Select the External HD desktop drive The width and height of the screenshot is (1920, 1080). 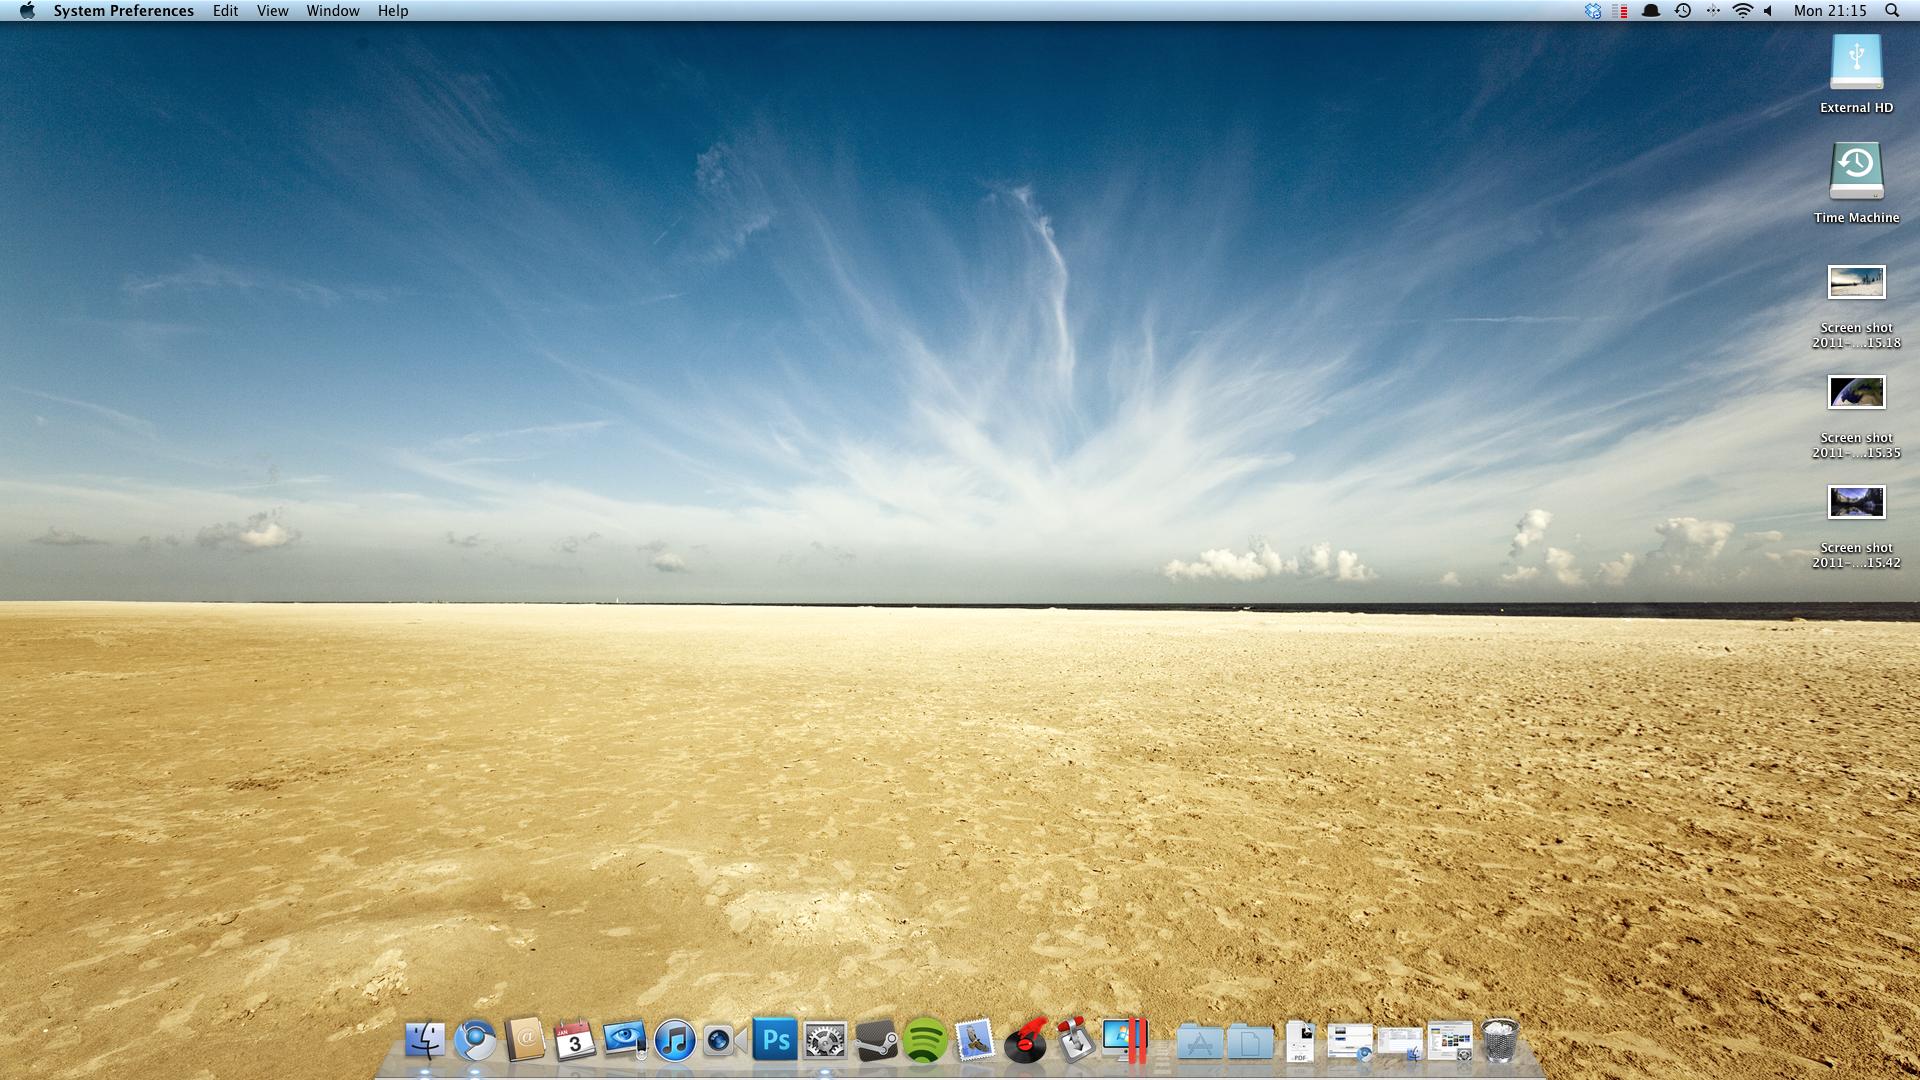pos(1856,65)
